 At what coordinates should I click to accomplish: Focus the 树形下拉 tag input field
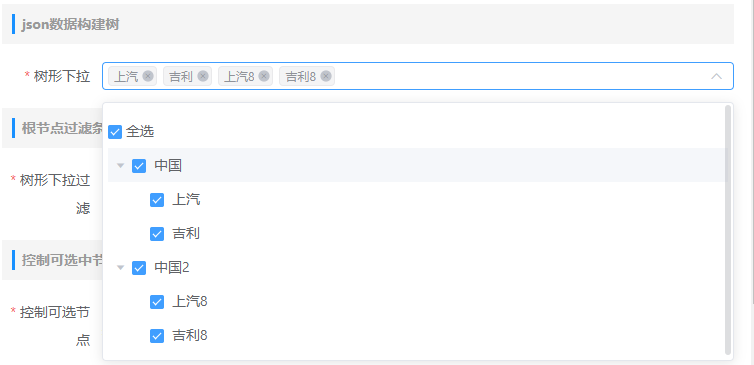tap(418, 76)
